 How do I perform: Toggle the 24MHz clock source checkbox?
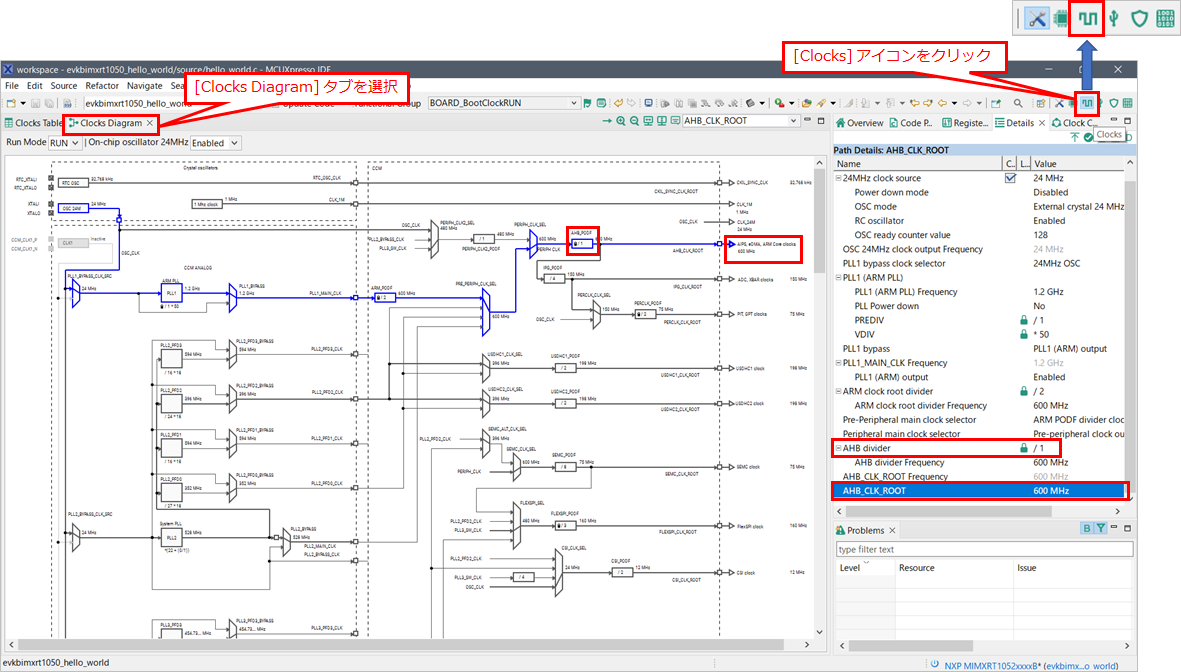(1010, 179)
